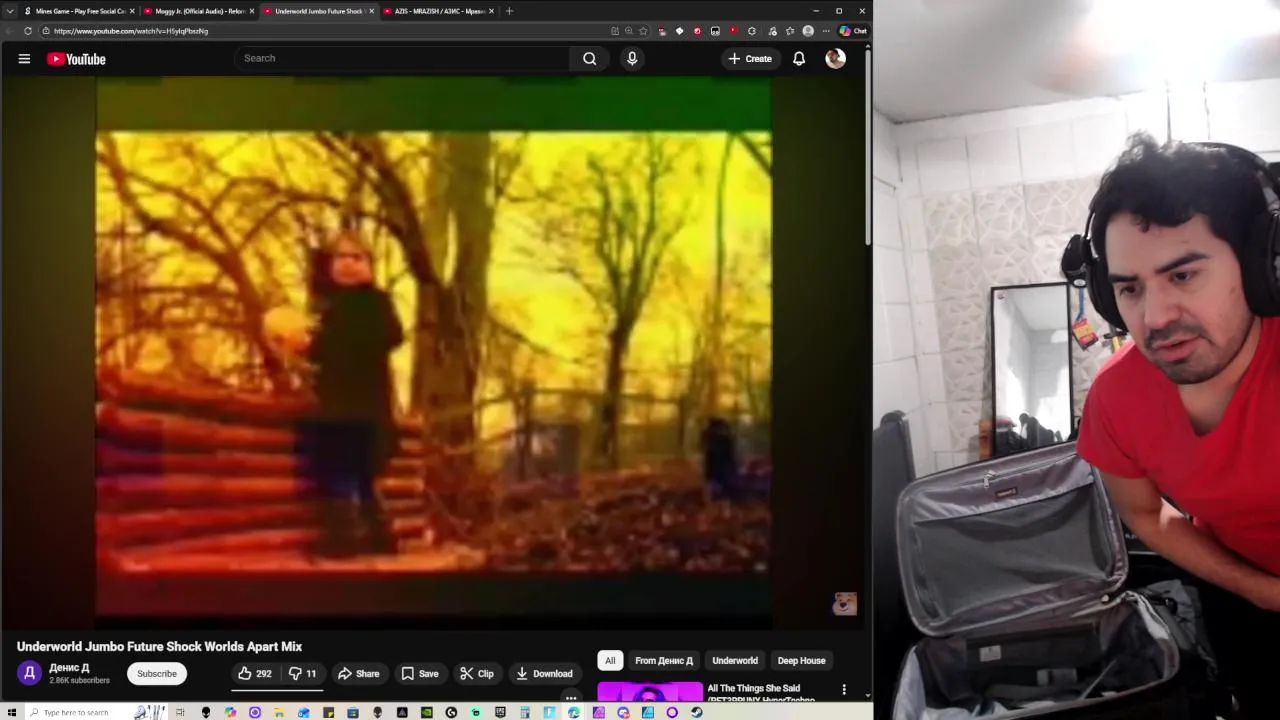The width and height of the screenshot is (1280, 720).
Task: Open Steam from the taskbar
Action: pos(697,713)
